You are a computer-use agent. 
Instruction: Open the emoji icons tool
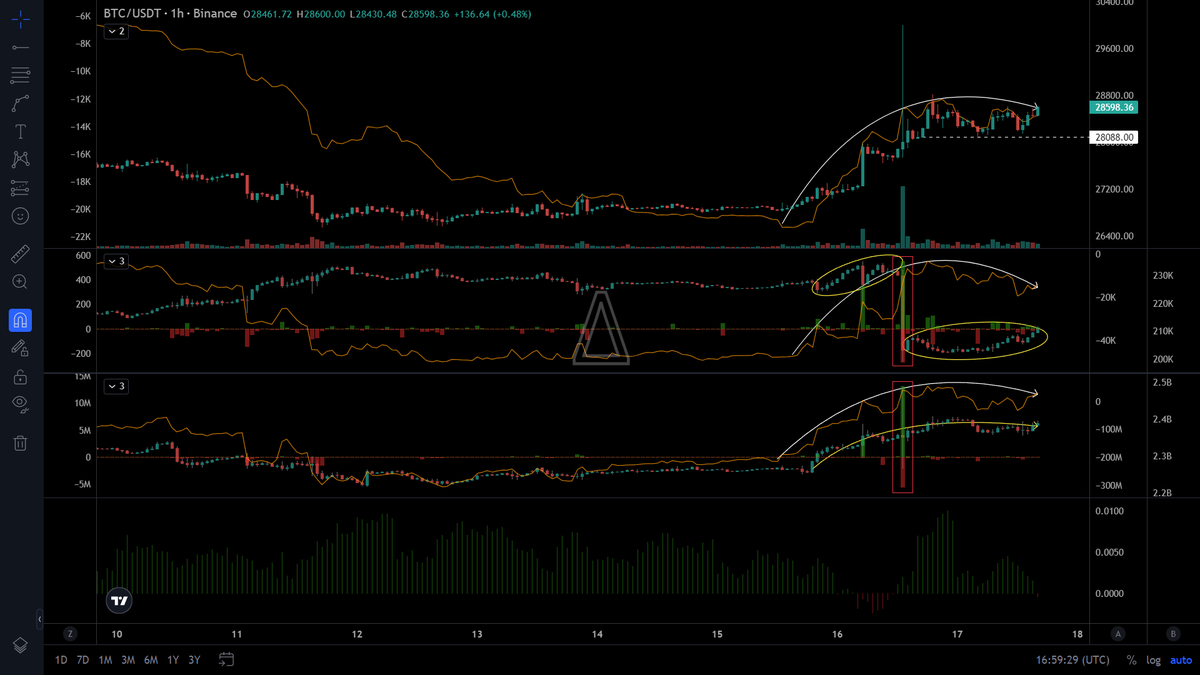(20, 215)
